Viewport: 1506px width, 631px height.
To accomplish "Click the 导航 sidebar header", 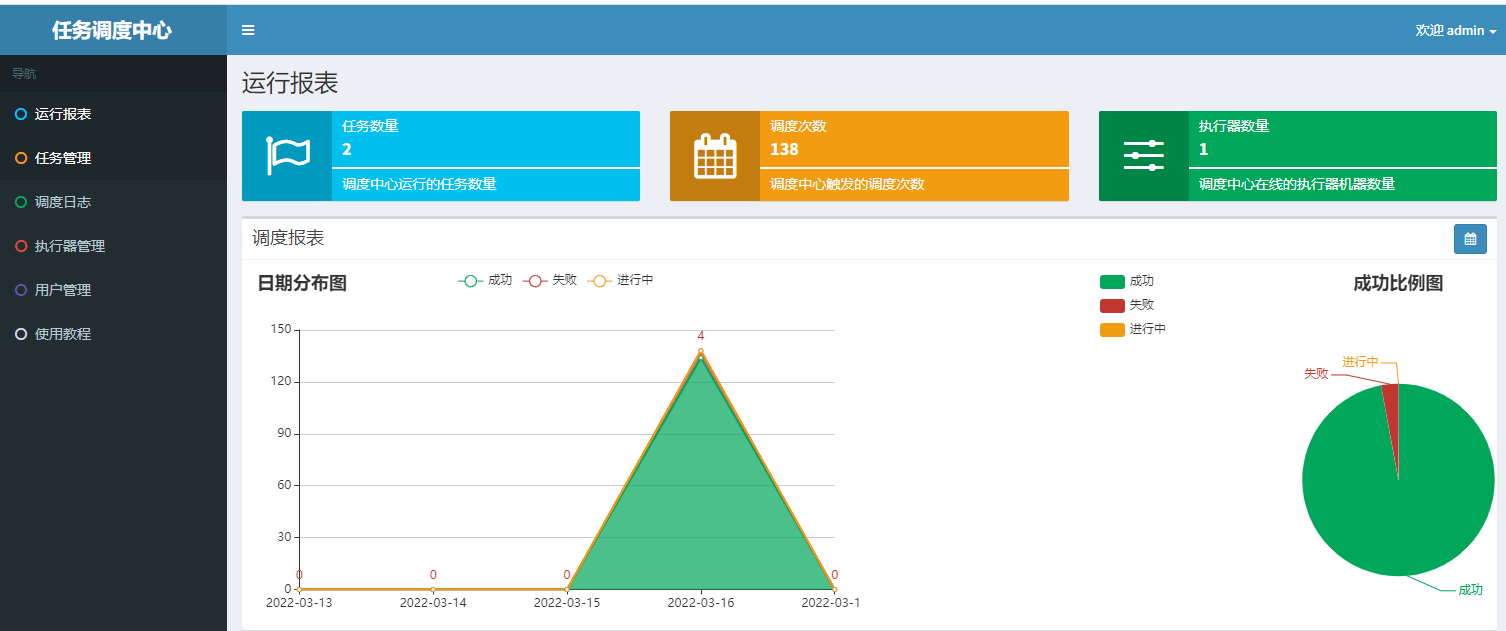I will coord(24,73).
